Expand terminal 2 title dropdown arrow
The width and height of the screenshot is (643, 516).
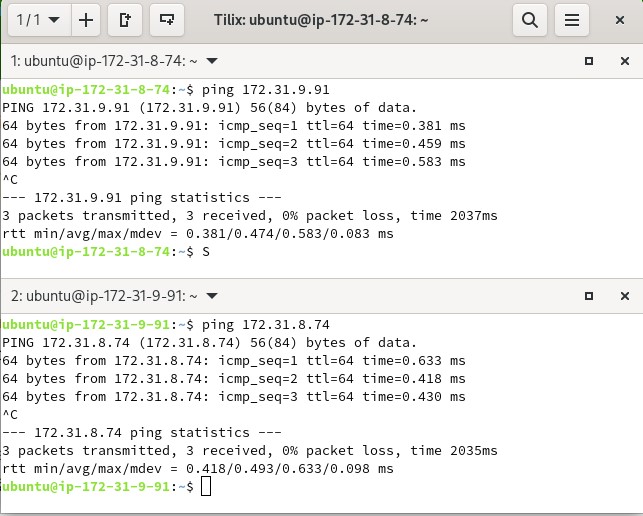click(212, 295)
